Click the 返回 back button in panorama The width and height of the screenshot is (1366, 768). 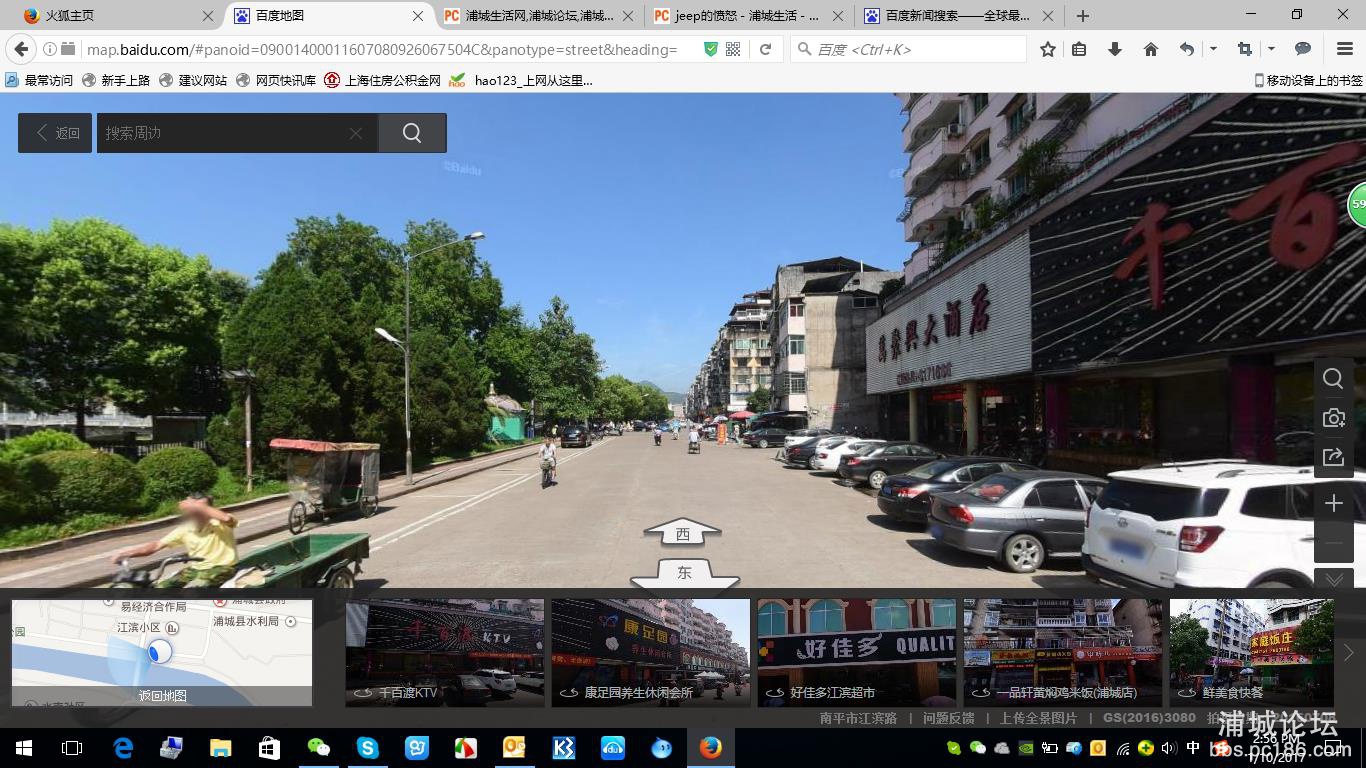point(55,133)
